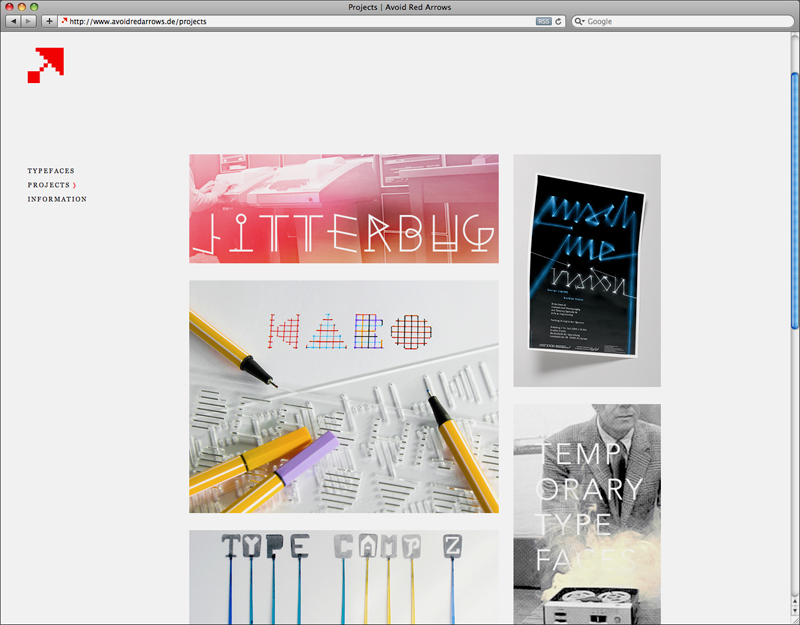
Task: Open the Jitterbug project banner
Action: pos(344,209)
